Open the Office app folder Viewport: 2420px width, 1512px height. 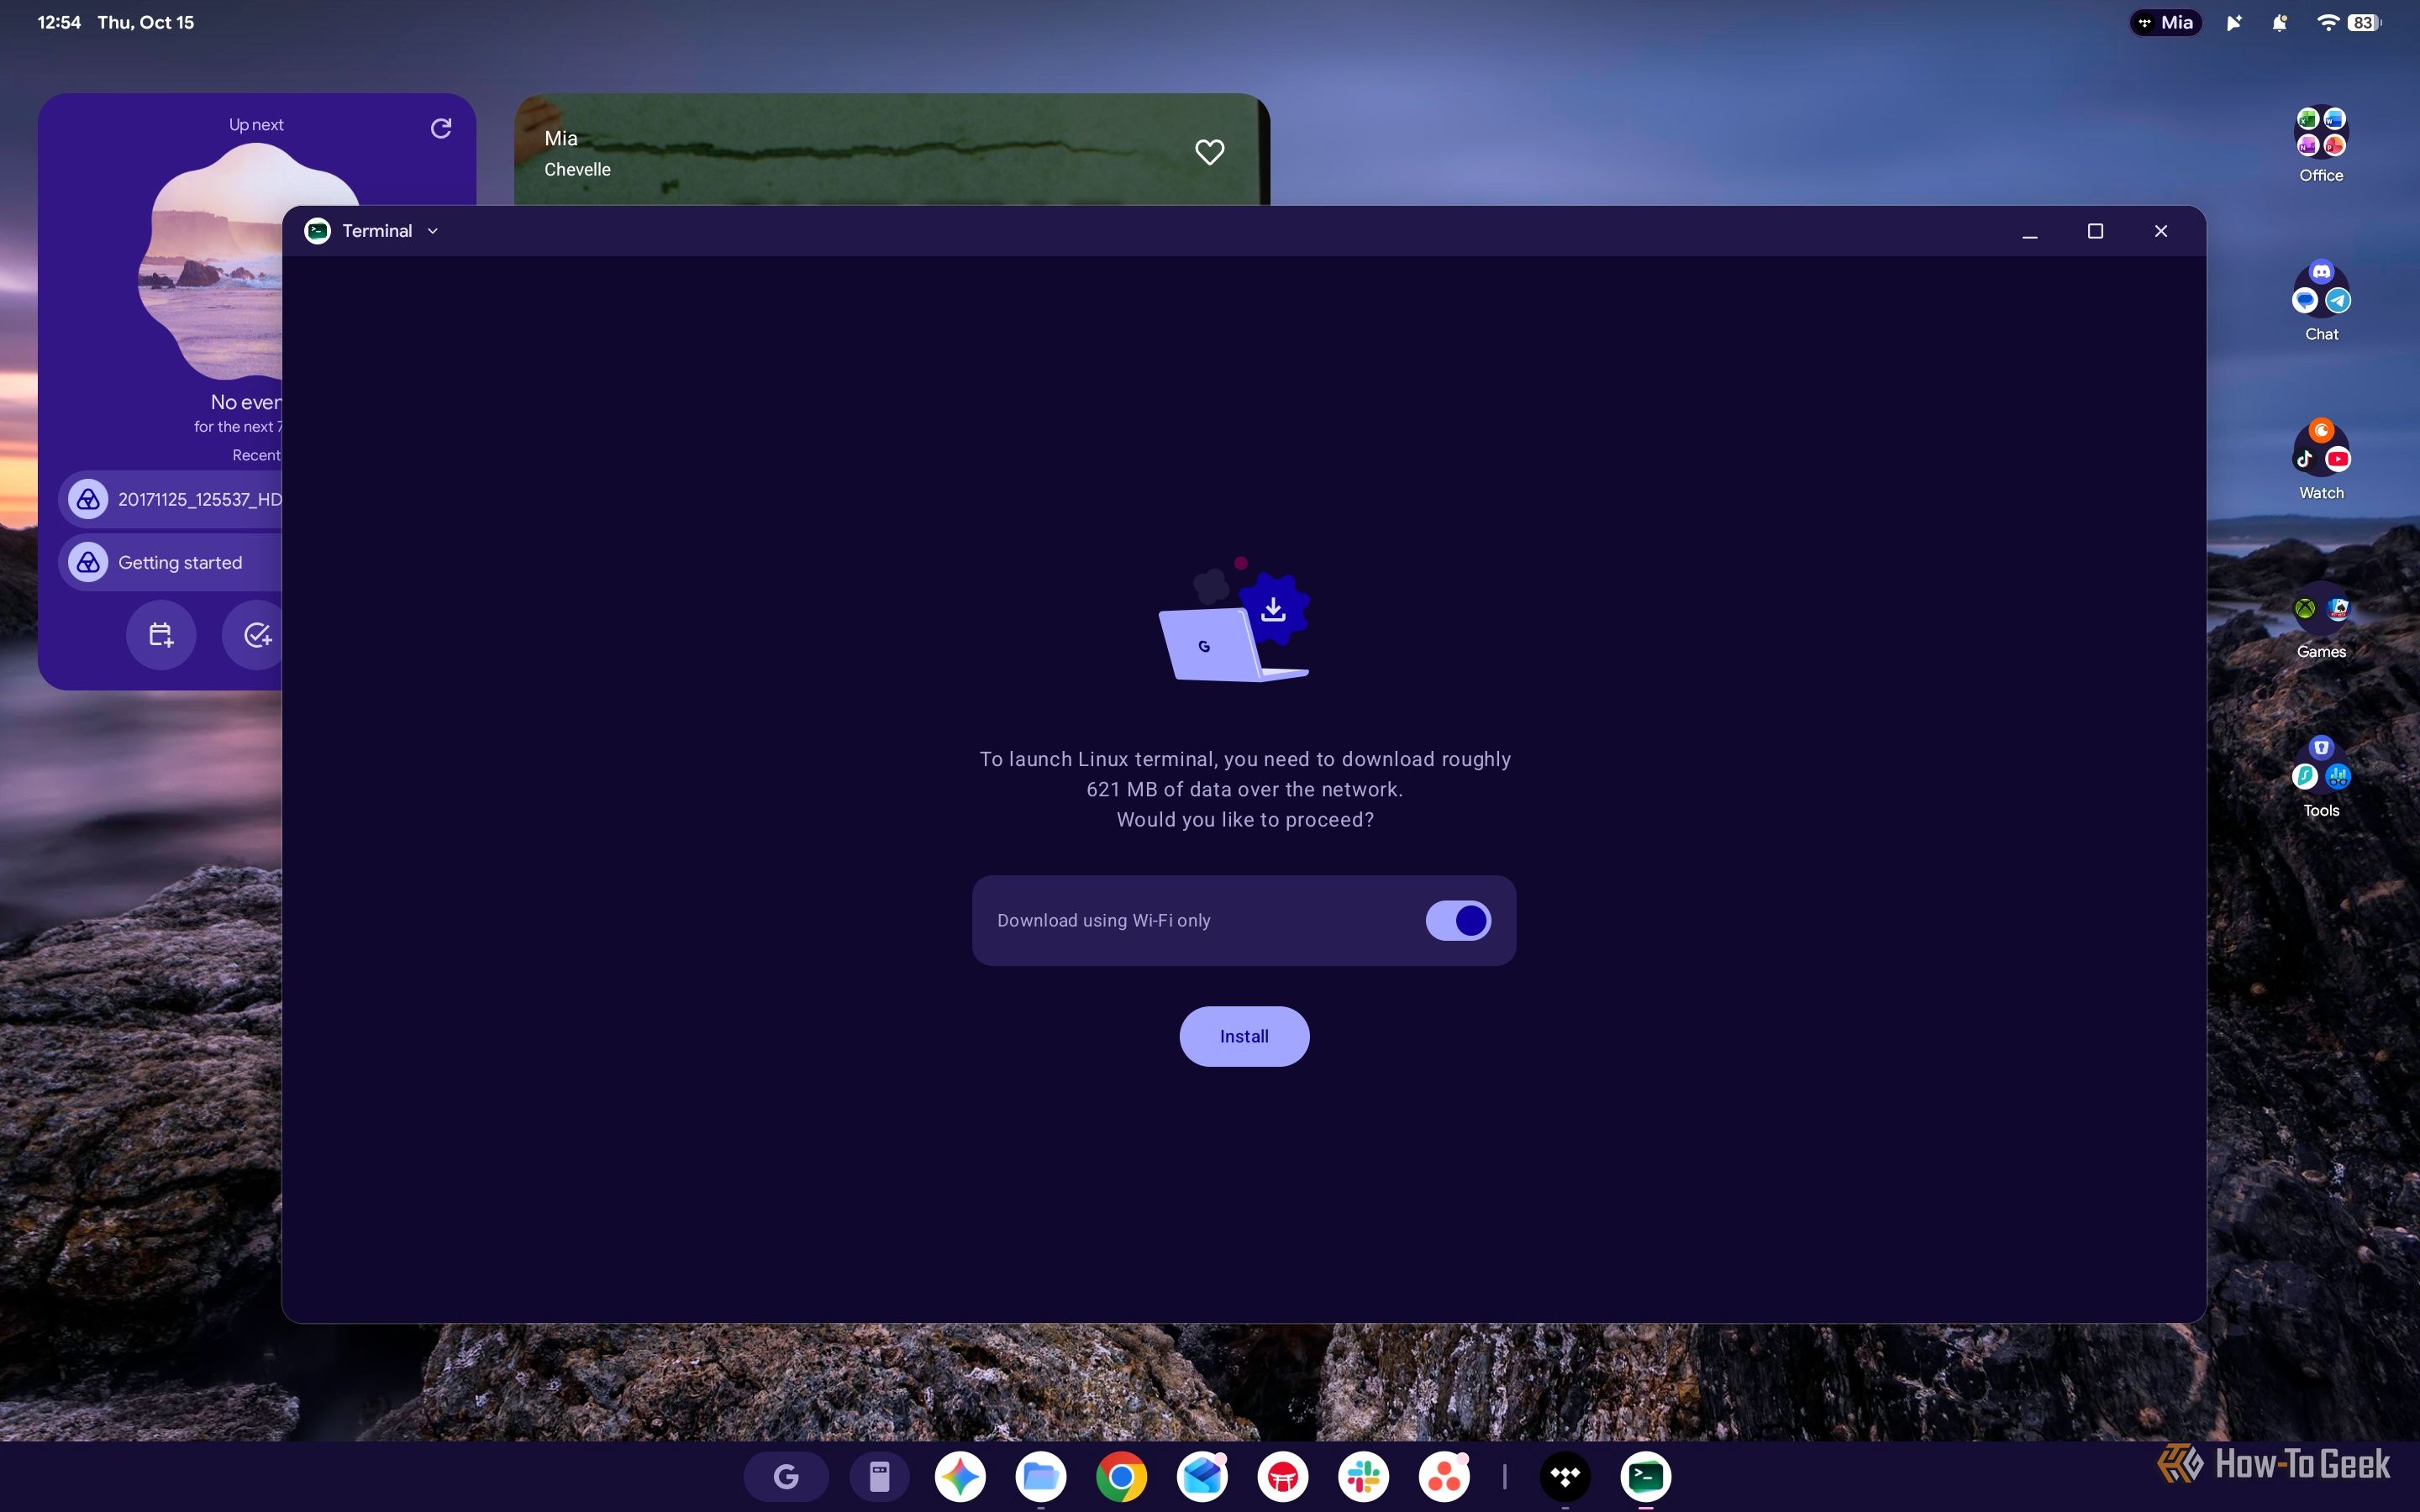[2321, 145]
